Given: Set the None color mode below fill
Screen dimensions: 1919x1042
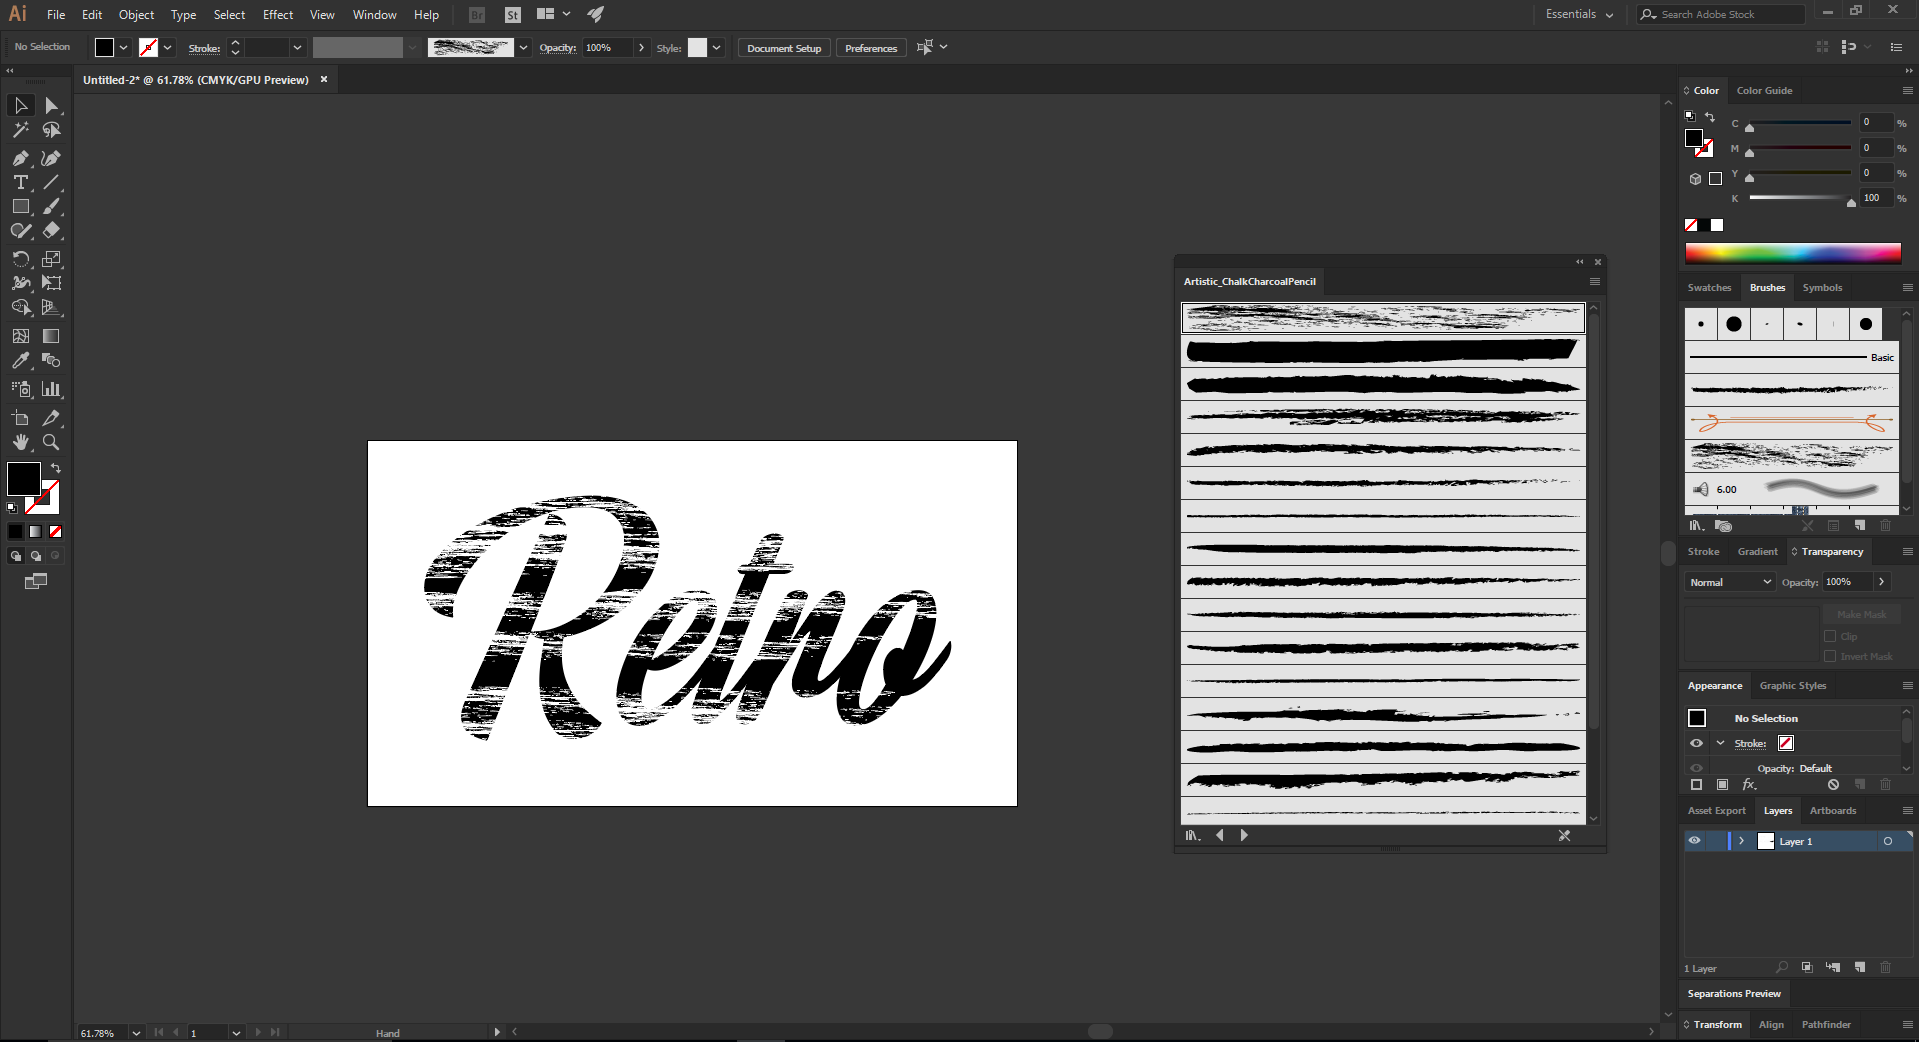Looking at the screenshot, I should 56,532.
